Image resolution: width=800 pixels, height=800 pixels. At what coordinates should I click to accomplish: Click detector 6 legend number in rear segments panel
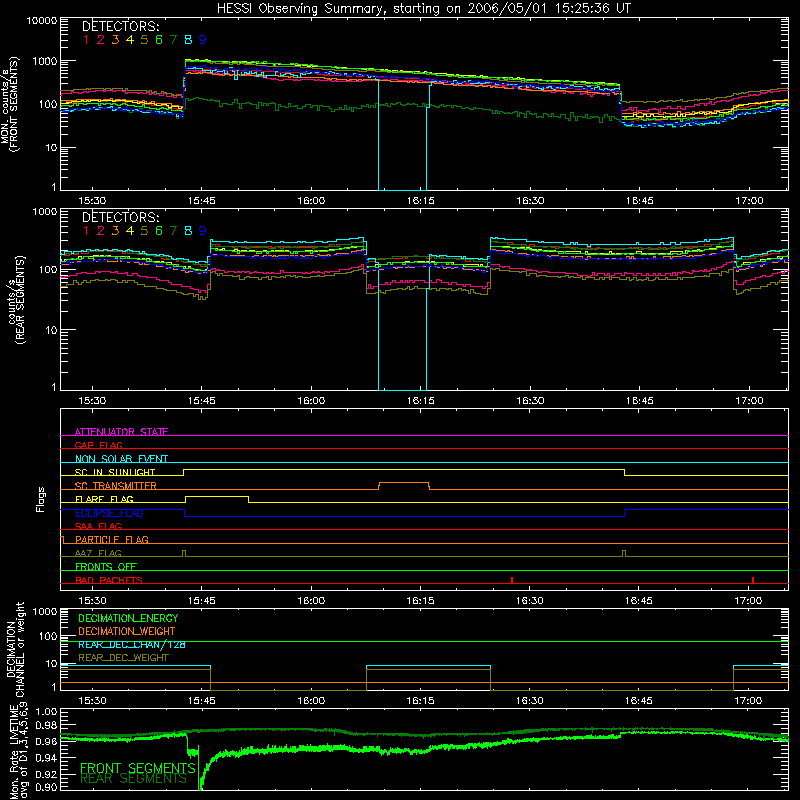(x=159, y=231)
